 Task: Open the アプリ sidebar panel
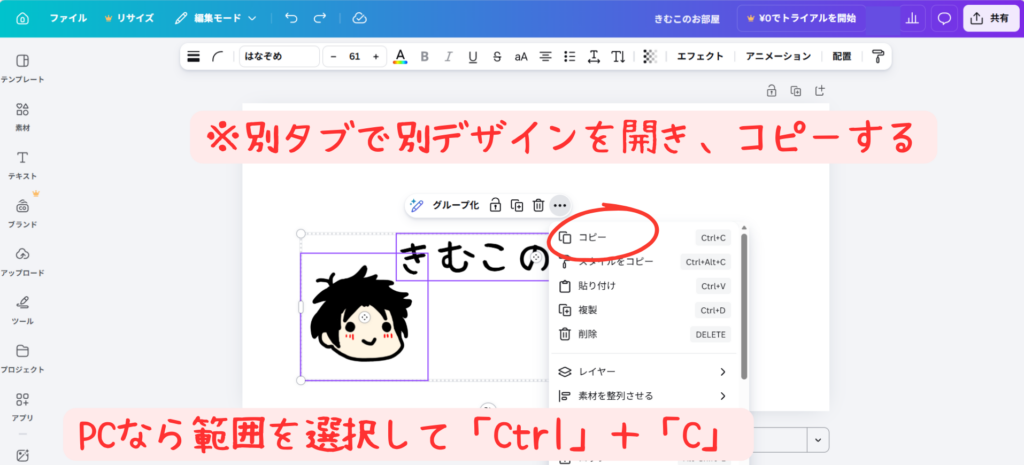[x=22, y=407]
